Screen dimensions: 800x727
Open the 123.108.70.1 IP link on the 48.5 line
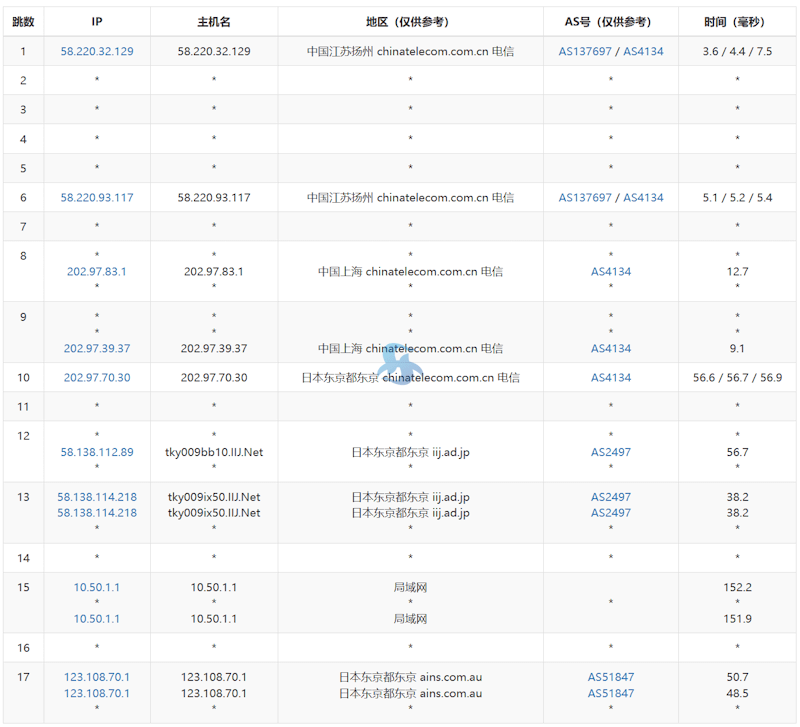(97, 694)
